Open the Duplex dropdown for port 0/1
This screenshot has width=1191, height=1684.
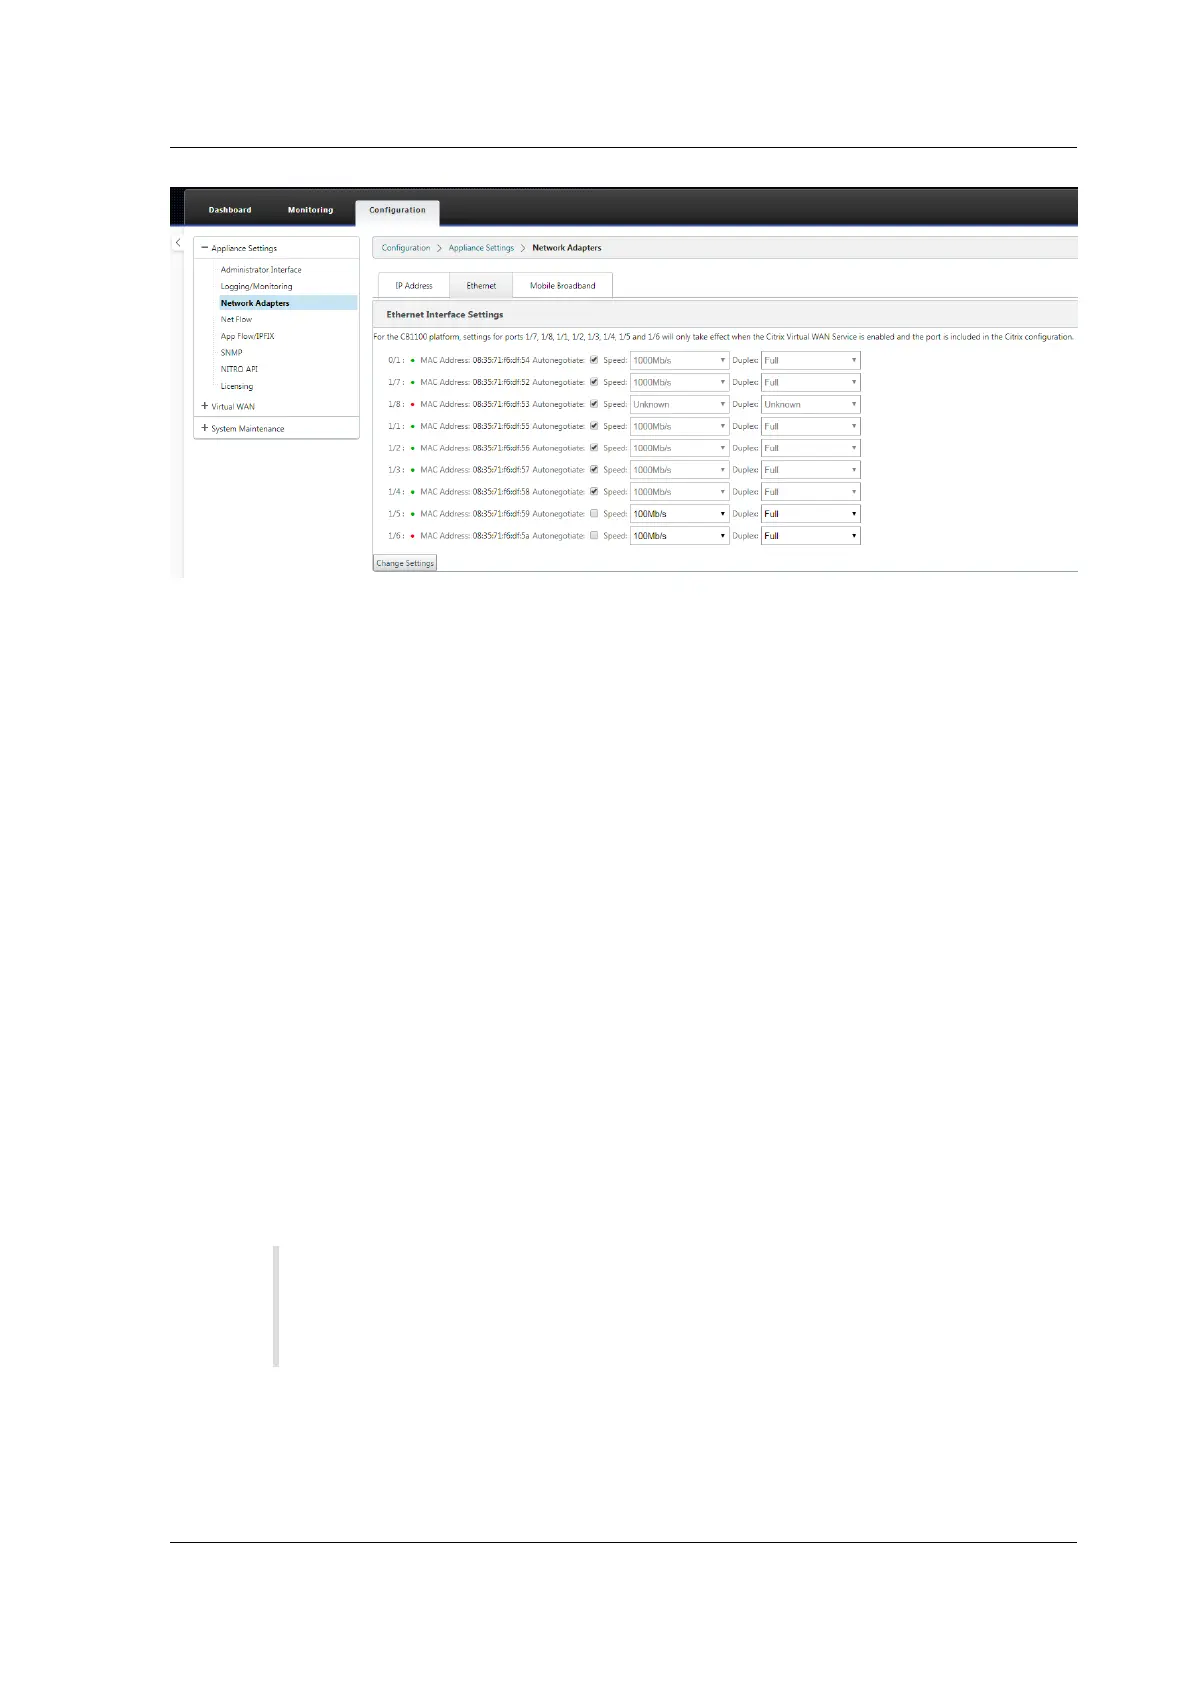[x=810, y=360]
